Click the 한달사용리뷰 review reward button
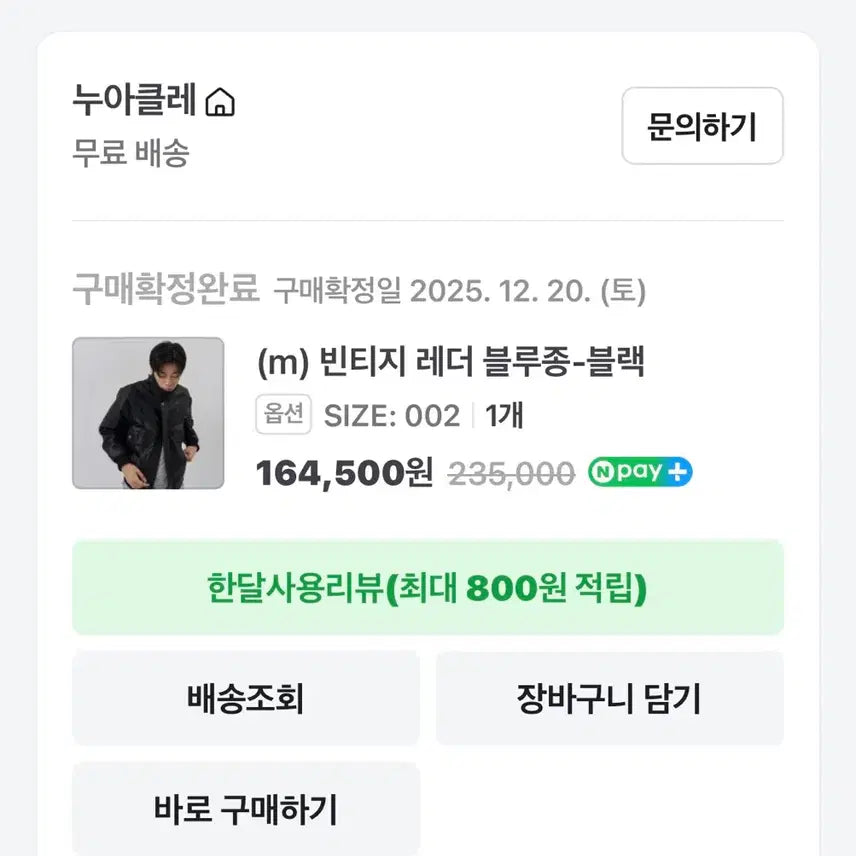The width and height of the screenshot is (856, 856). point(428,591)
